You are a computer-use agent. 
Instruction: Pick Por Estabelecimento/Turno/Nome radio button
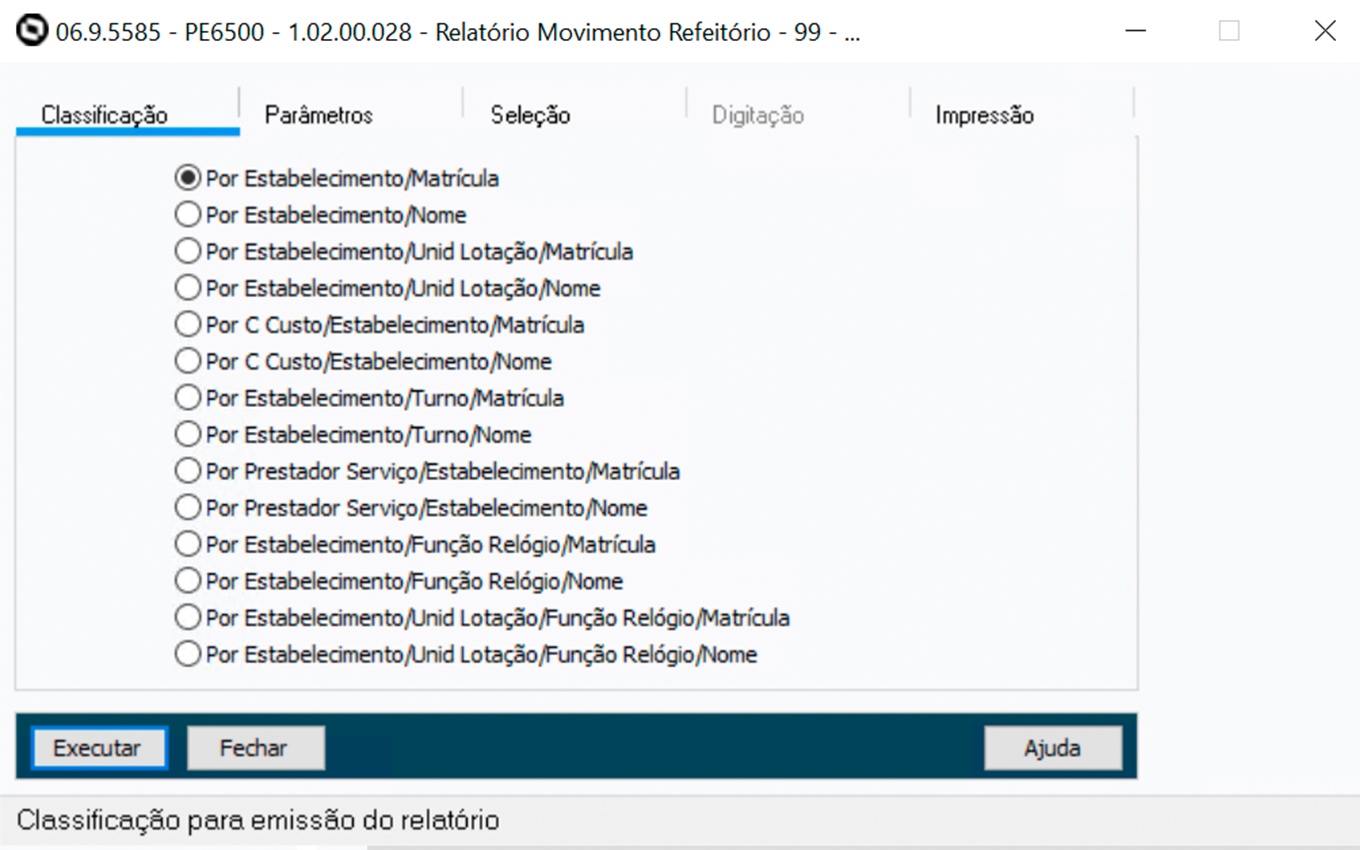click(187, 435)
